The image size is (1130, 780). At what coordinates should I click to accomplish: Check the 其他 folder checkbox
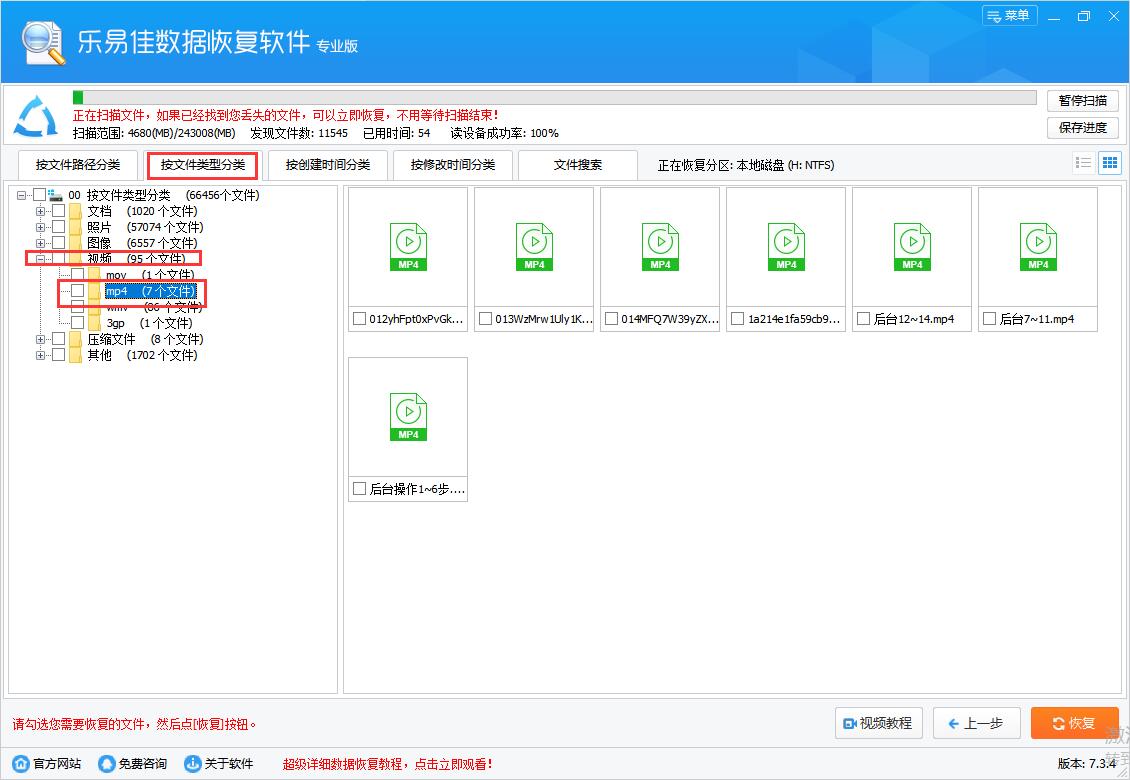tap(58, 354)
